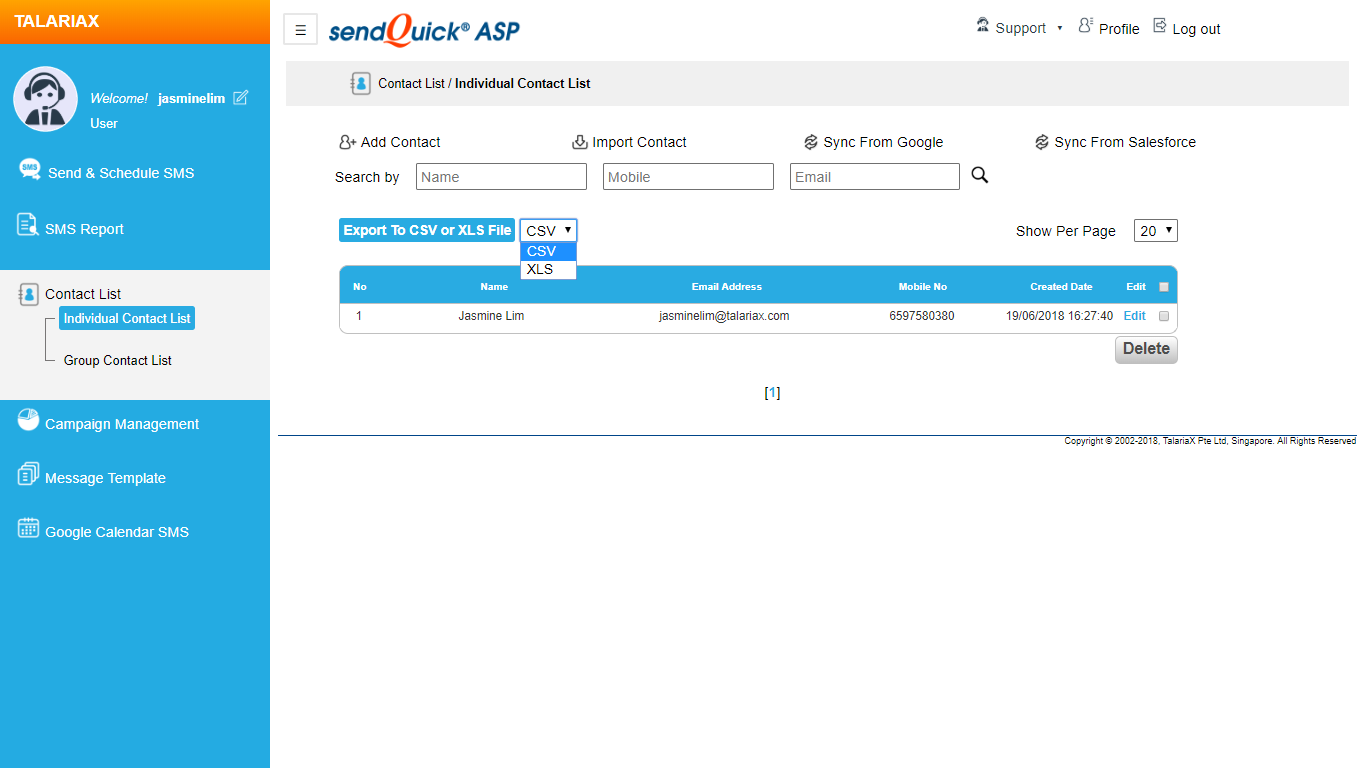Image resolution: width=1366 pixels, height=768 pixels.
Task: Click the jasminelim@talariax.com email cell
Action: pyautogui.click(x=724, y=316)
